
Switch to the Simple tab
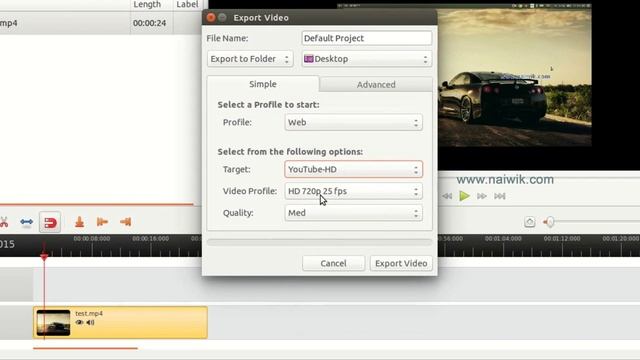pyautogui.click(x=263, y=84)
